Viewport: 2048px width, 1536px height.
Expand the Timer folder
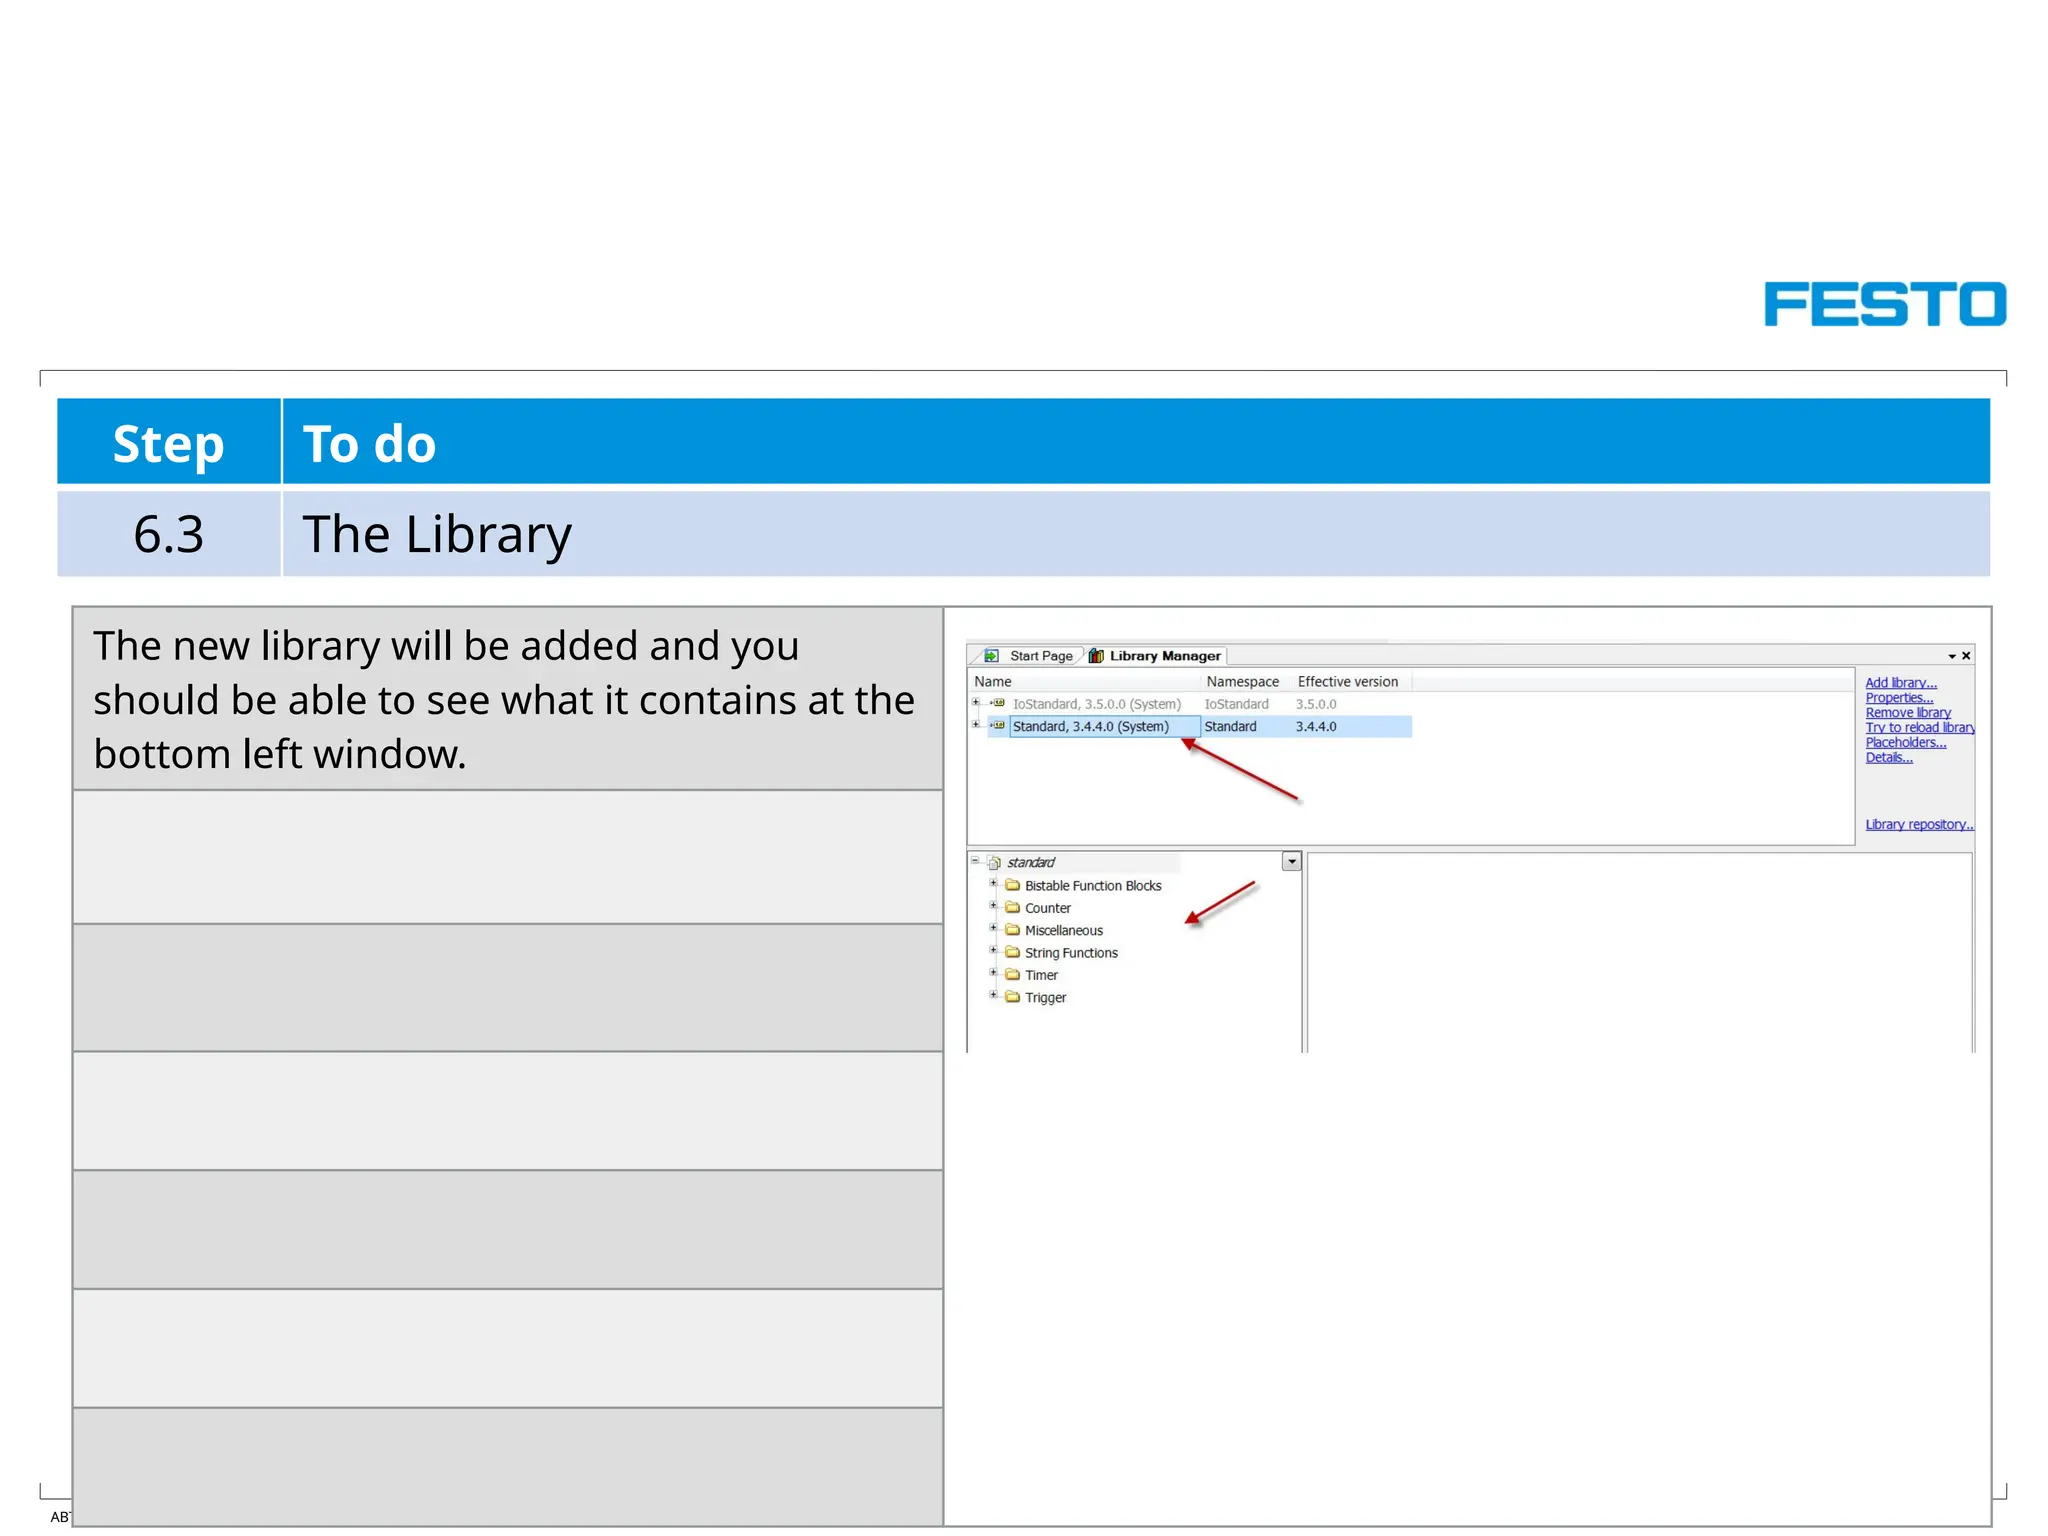tap(994, 973)
